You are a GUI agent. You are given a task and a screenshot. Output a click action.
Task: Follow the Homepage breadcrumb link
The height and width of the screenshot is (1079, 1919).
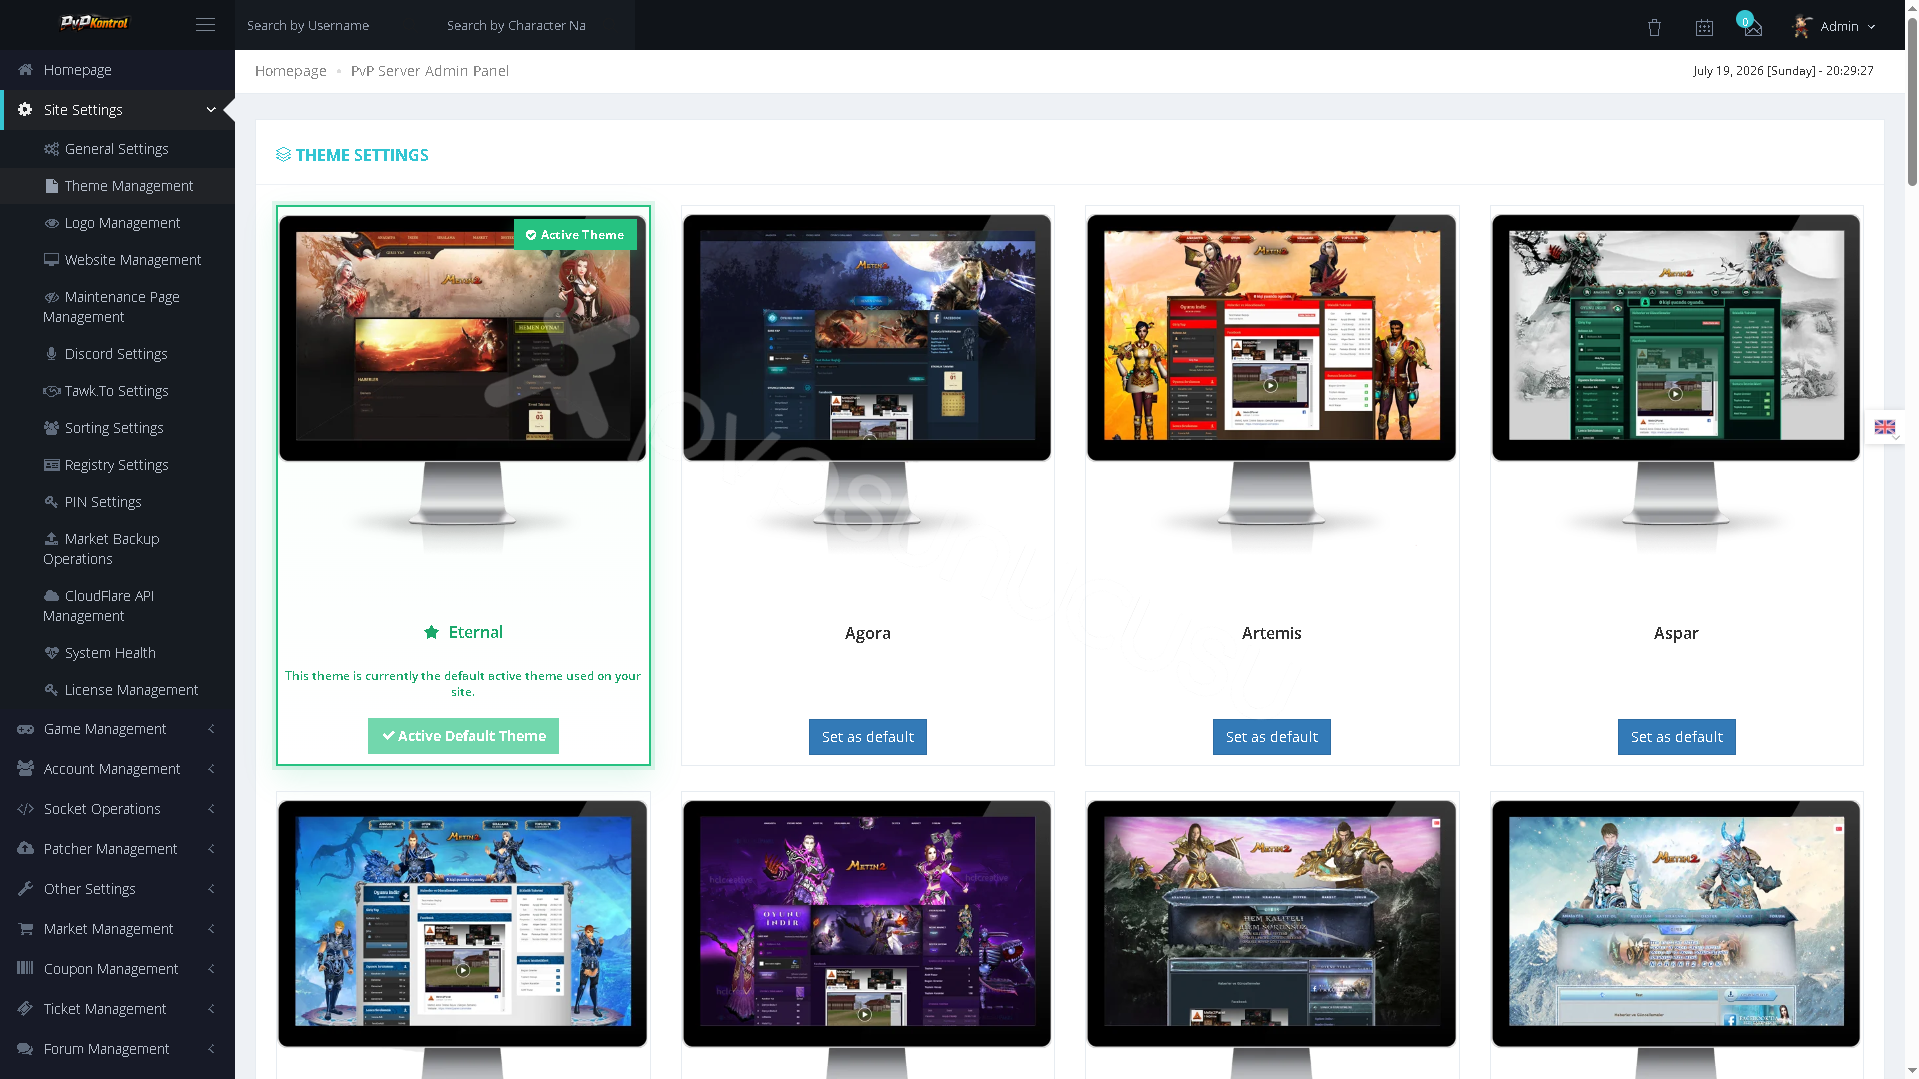pos(291,71)
